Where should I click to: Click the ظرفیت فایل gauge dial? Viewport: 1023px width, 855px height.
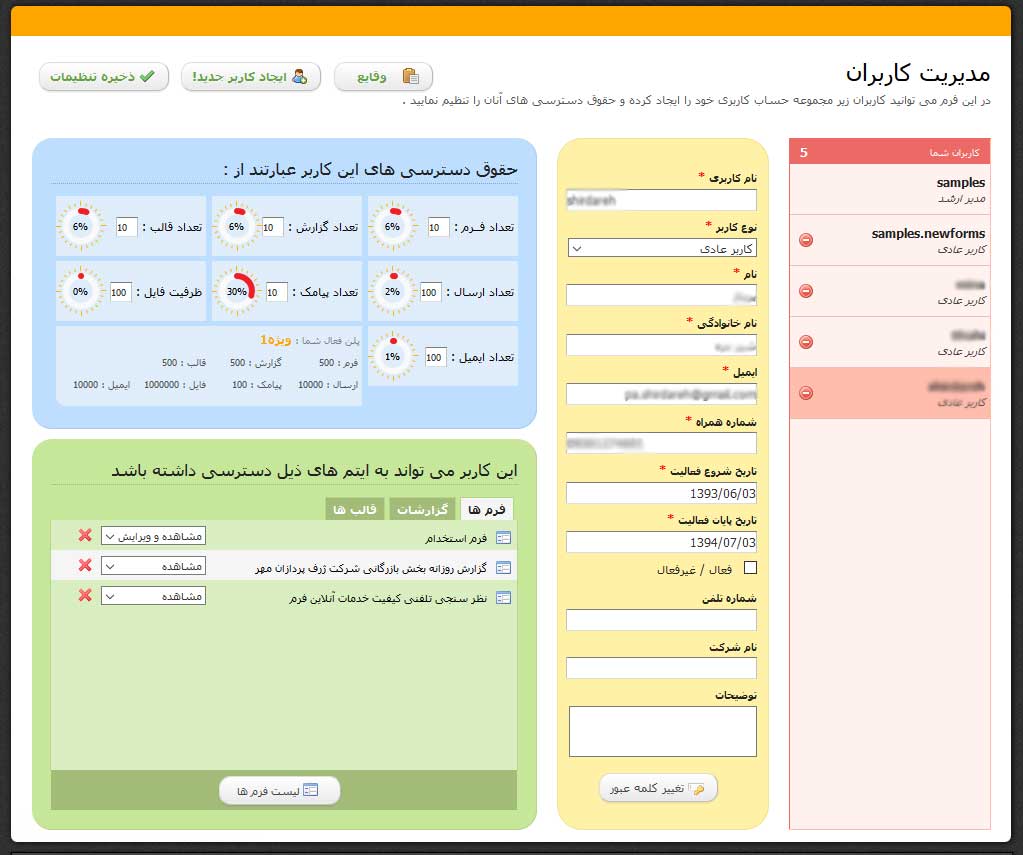click(x=80, y=291)
